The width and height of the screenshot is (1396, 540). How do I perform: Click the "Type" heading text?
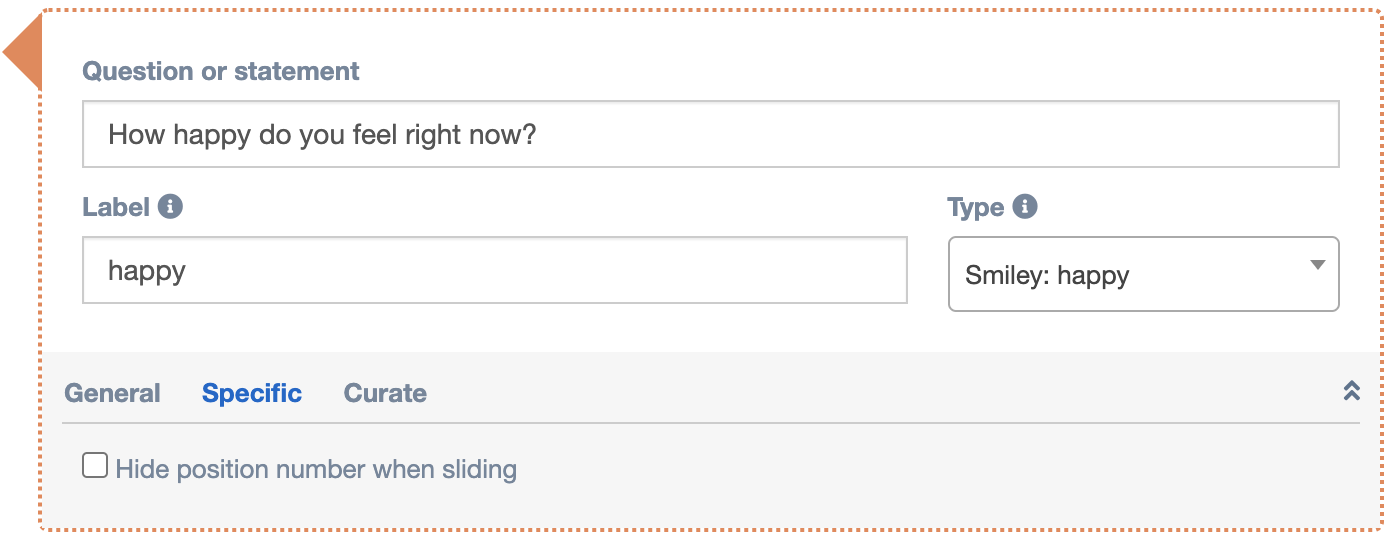tap(975, 207)
